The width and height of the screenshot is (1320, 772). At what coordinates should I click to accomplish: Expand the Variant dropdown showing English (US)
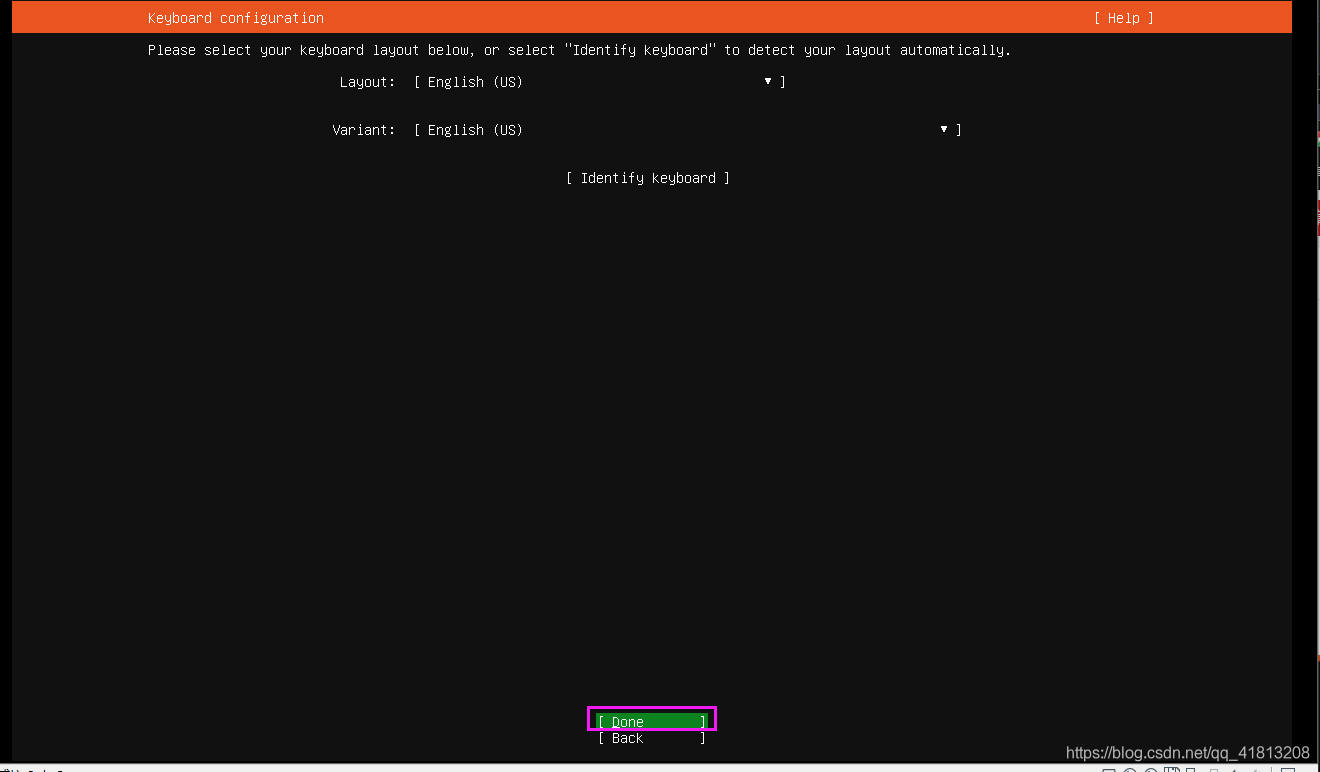click(688, 130)
